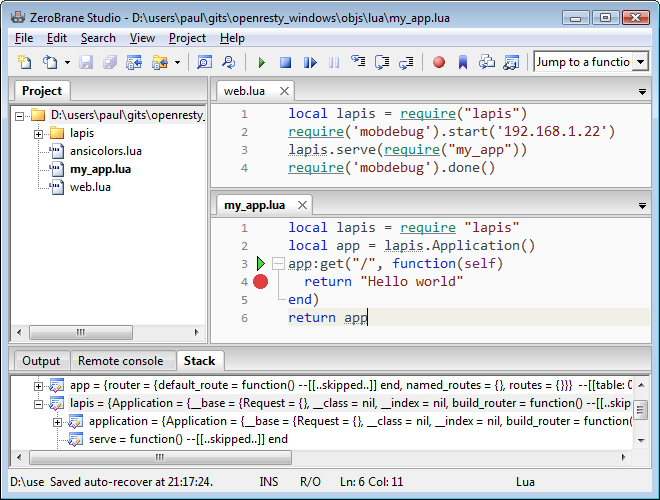Click the New file toolbar icon
660x500 pixels.
[24, 62]
